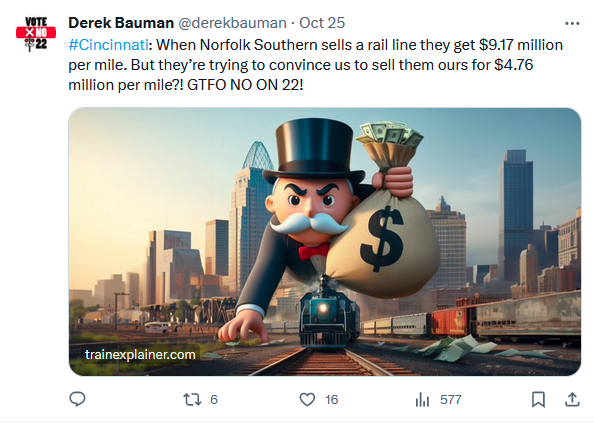Open the Oct 25 timestamp link
The image size is (594, 424).
click(x=322, y=23)
